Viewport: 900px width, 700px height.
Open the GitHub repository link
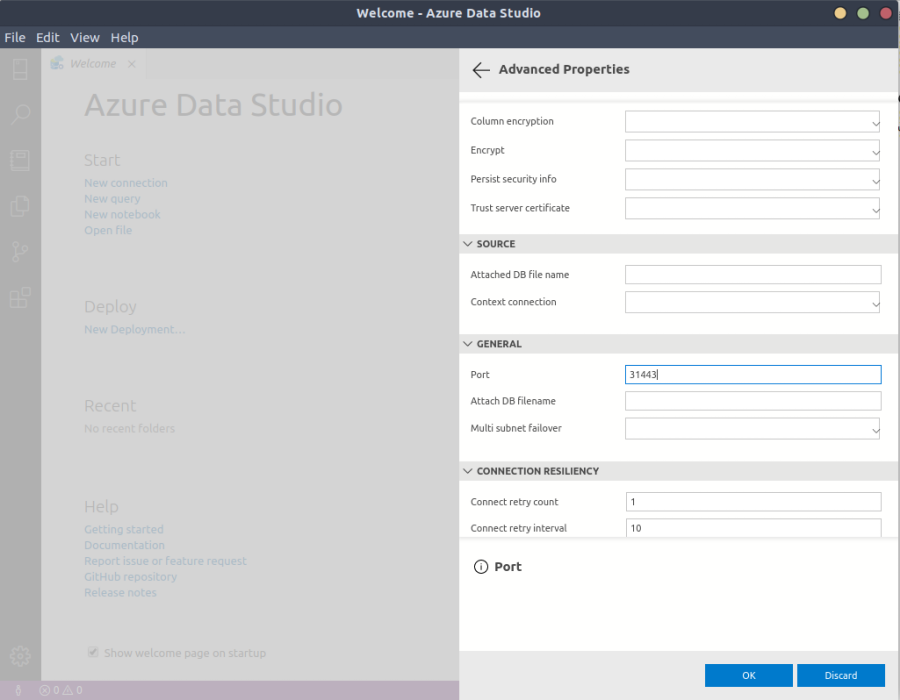[130, 577]
